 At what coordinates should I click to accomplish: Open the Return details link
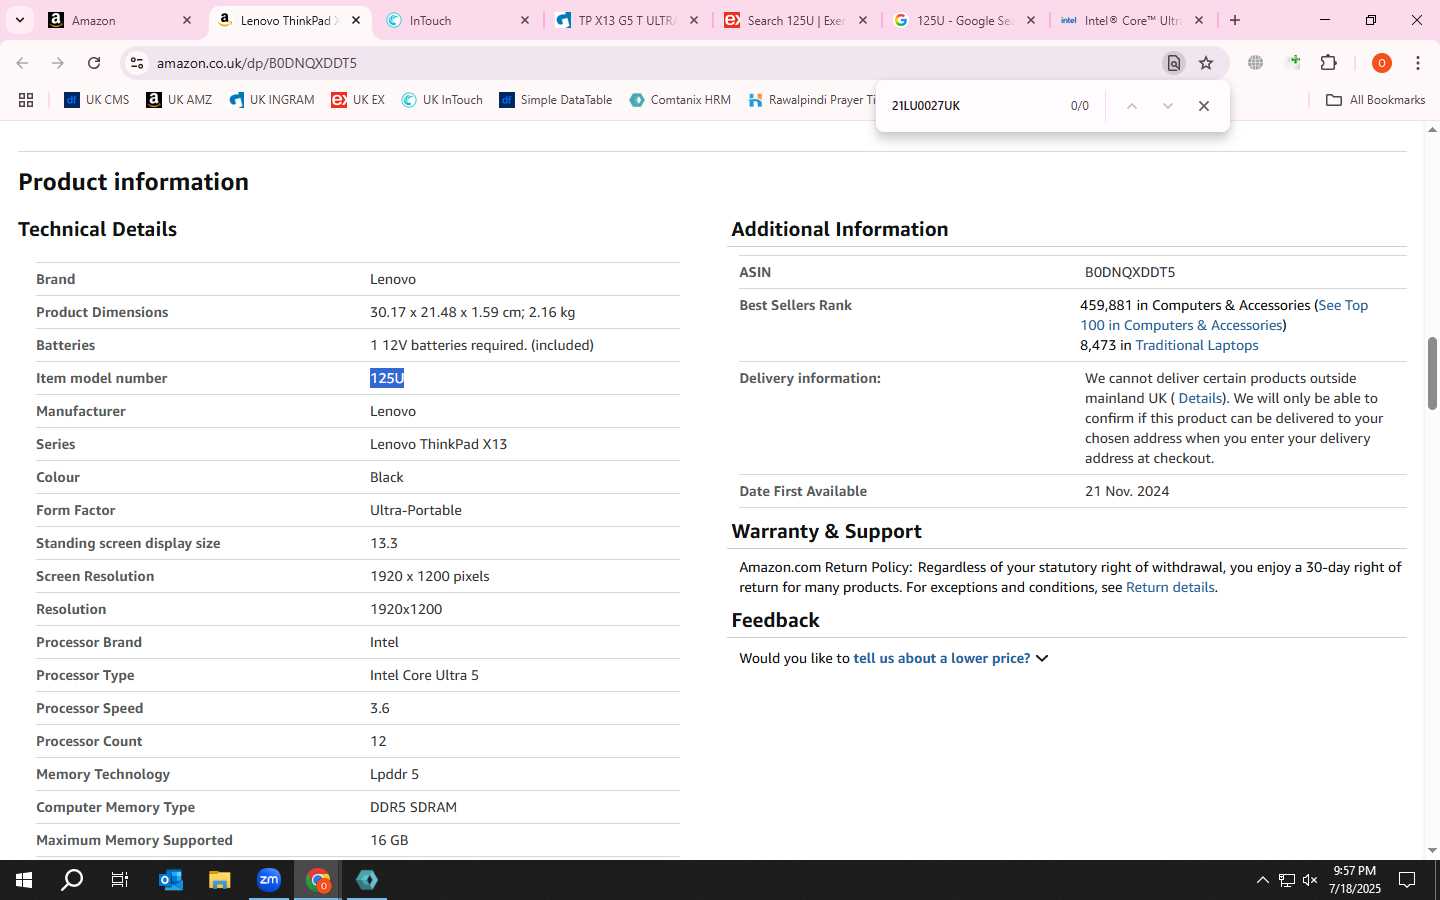(1170, 587)
